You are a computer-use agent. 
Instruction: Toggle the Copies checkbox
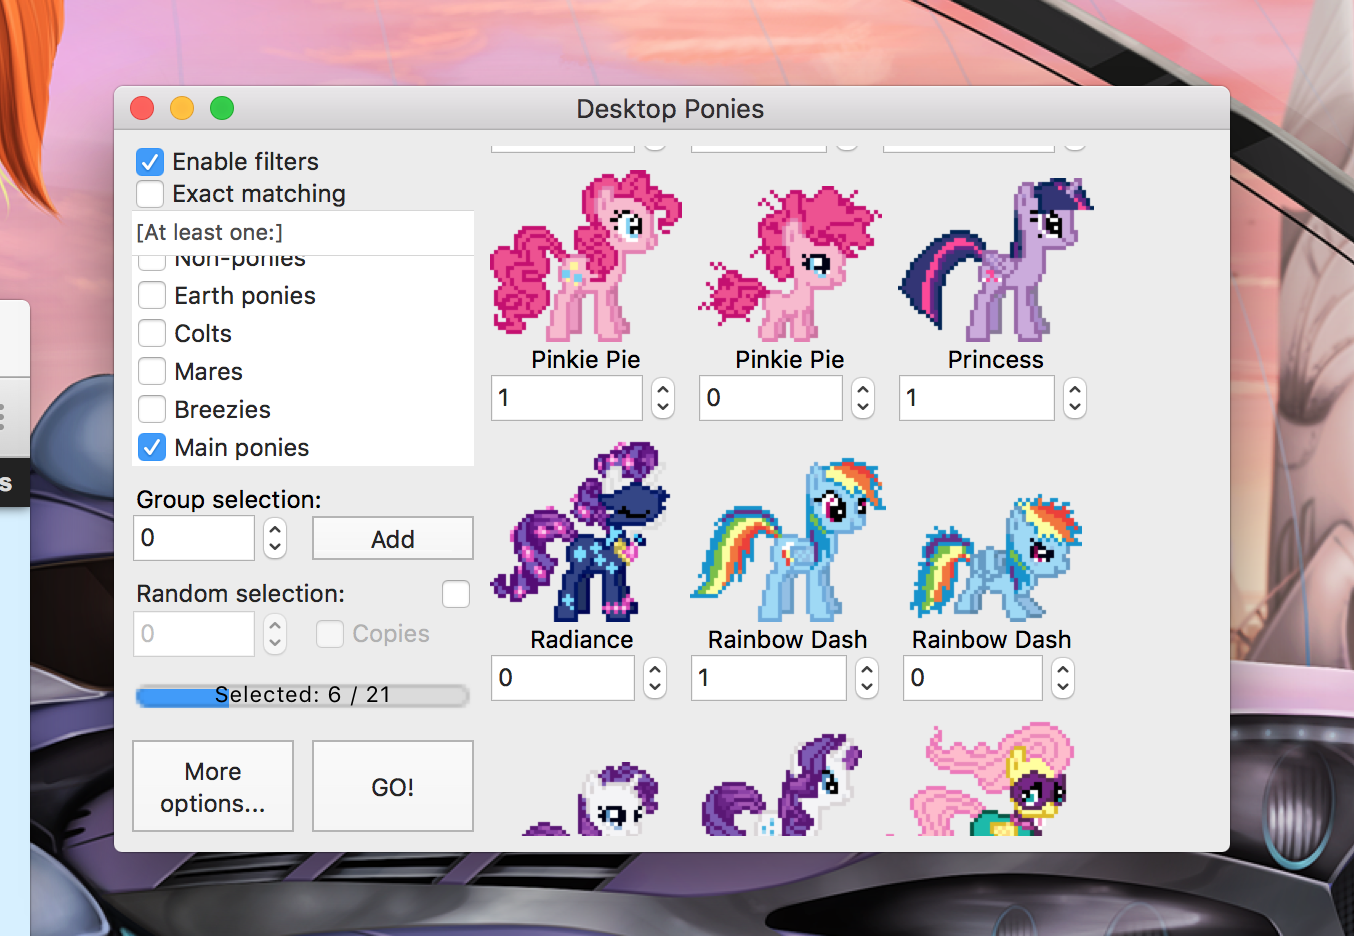tap(330, 634)
